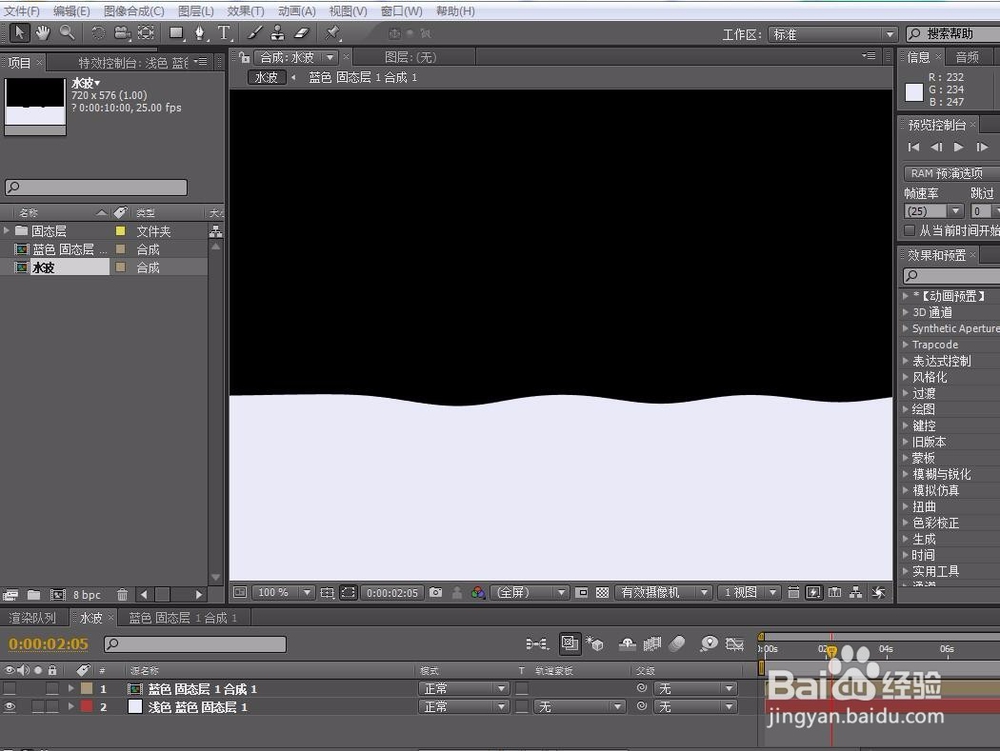This screenshot has height=751, width=1000.
Task: Create a new folder in project panel
Action: point(34,594)
